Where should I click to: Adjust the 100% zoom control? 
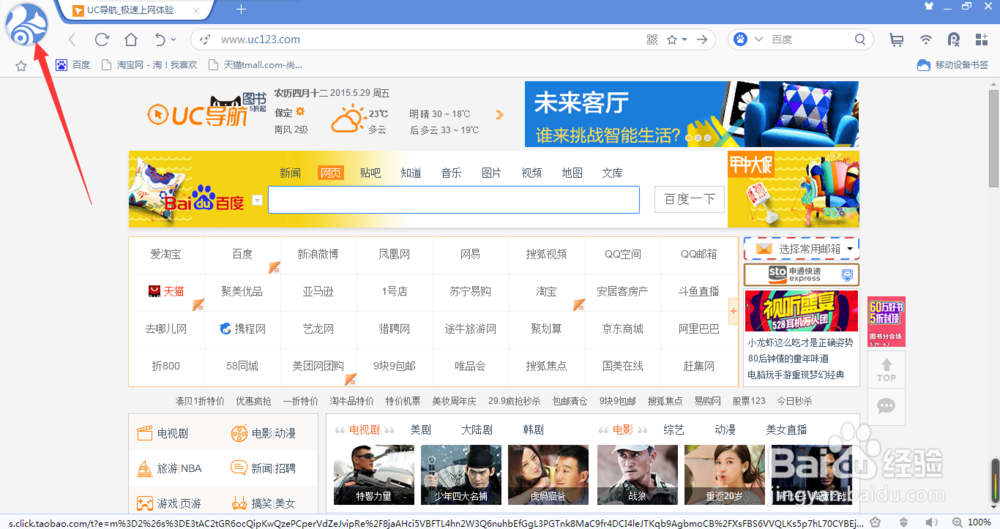pyautogui.click(x=972, y=522)
